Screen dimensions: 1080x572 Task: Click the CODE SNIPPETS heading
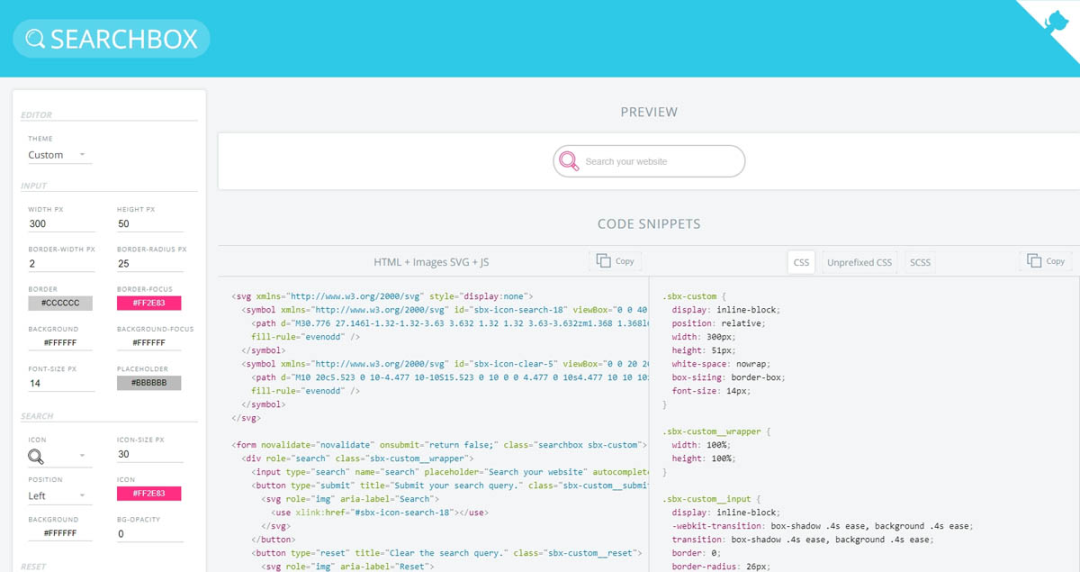pyautogui.click(x=649, y=224)
